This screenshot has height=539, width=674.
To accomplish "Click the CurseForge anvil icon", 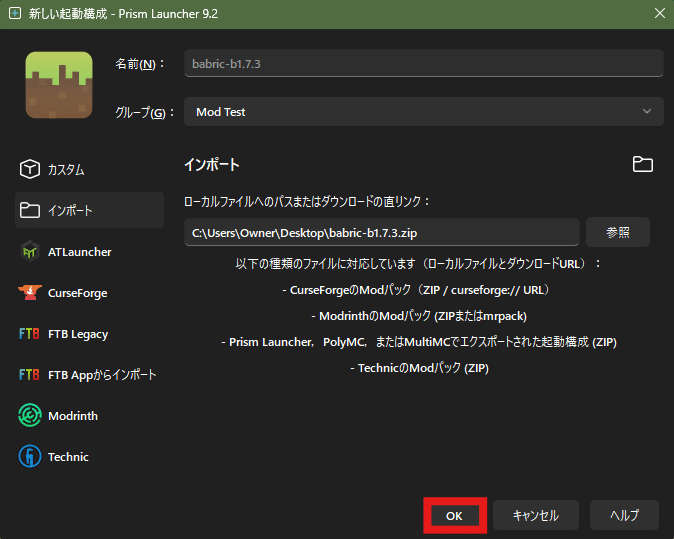I will [x=30, y=293].
